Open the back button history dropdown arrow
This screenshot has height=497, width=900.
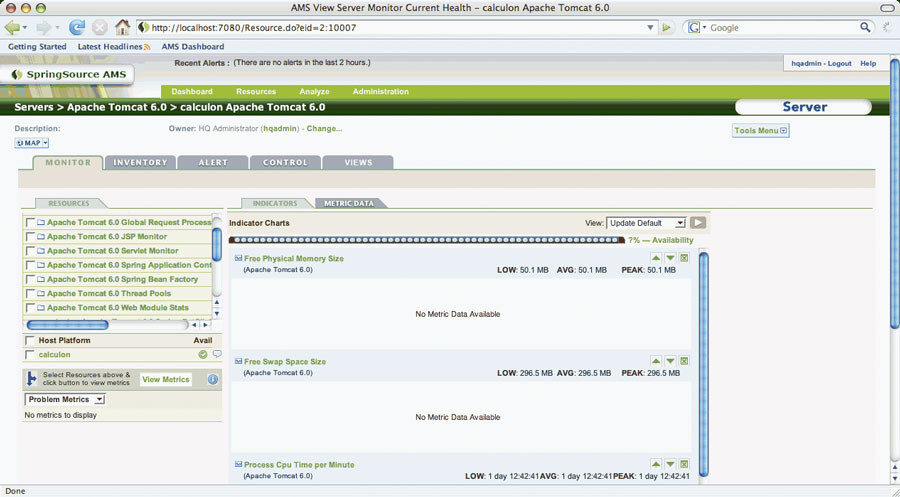click(x=25, y=28)
